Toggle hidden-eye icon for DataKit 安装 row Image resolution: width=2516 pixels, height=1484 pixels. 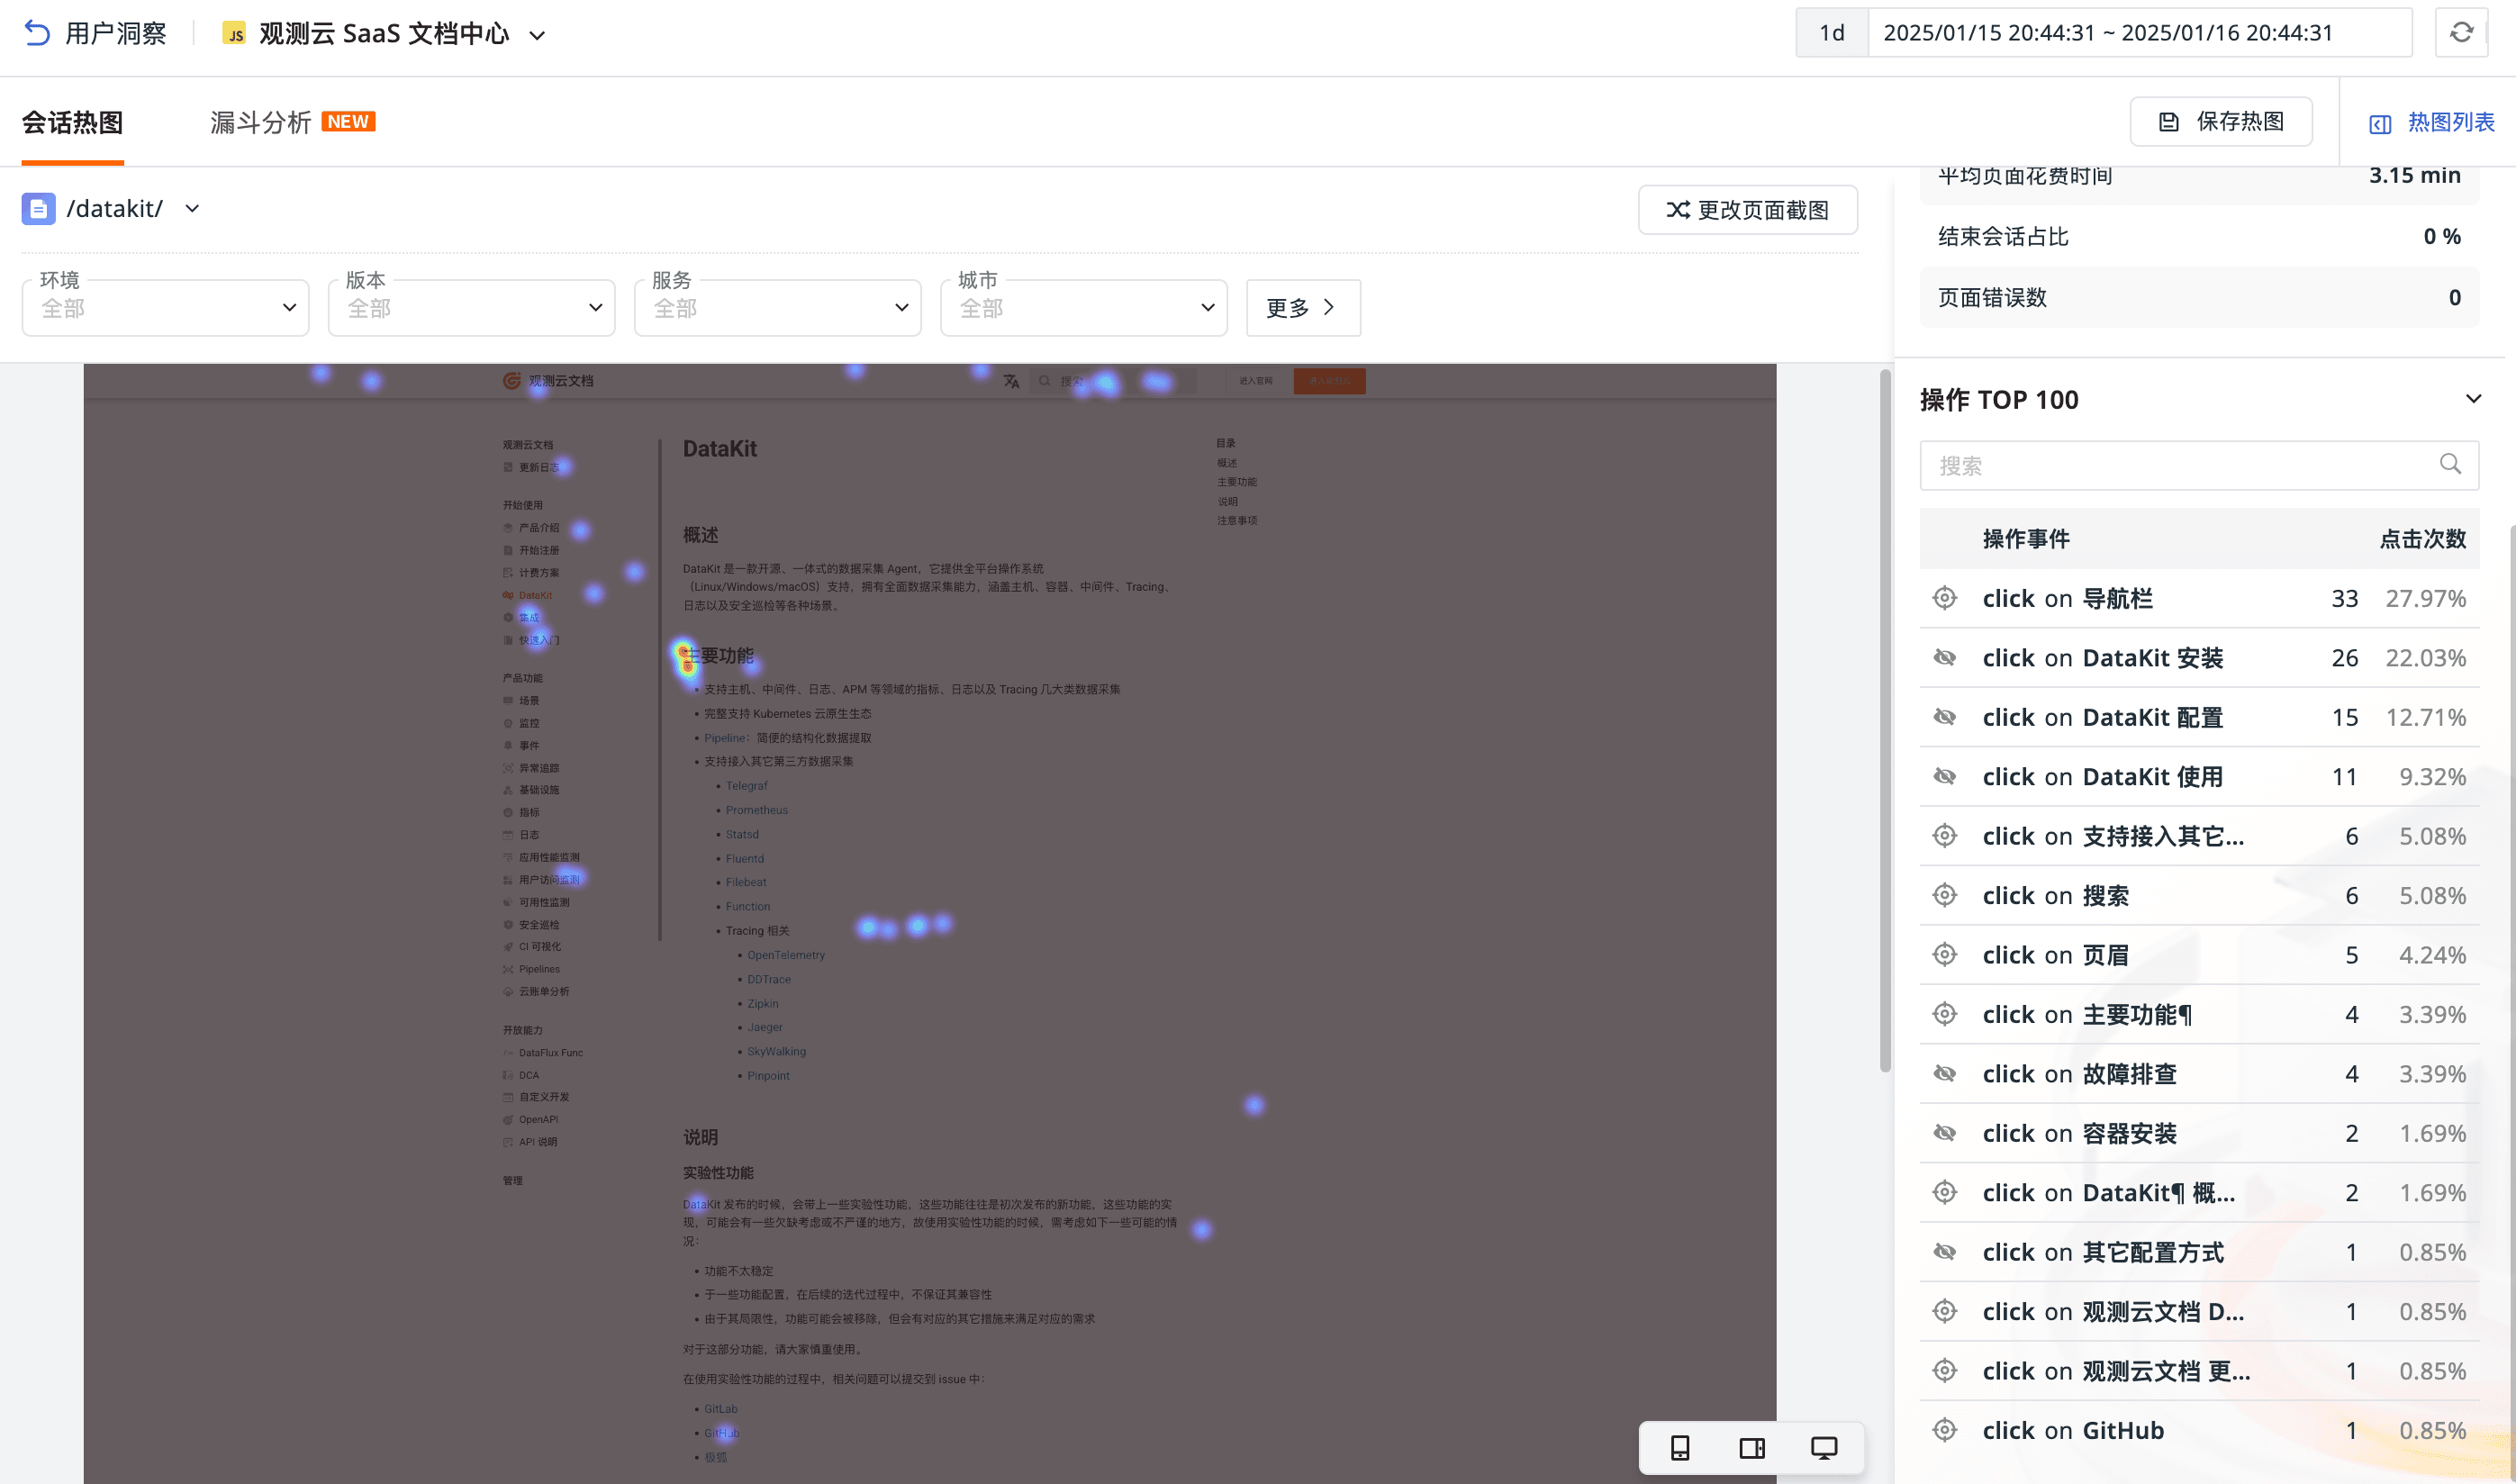[1945, 658]
